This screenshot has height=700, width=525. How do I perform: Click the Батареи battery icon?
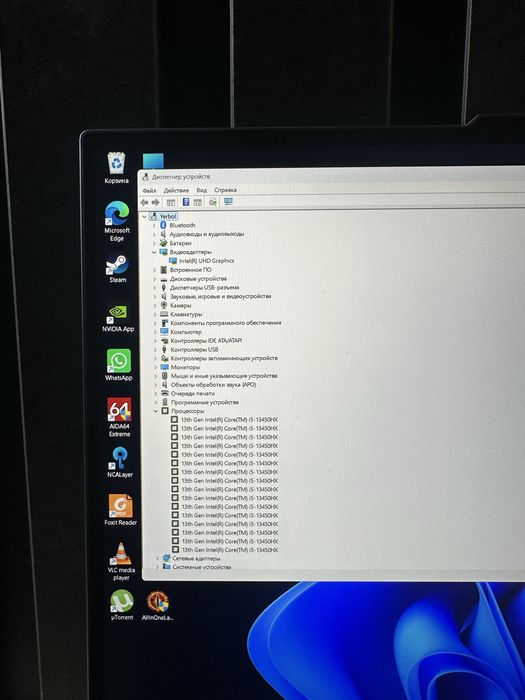[163, 243]
